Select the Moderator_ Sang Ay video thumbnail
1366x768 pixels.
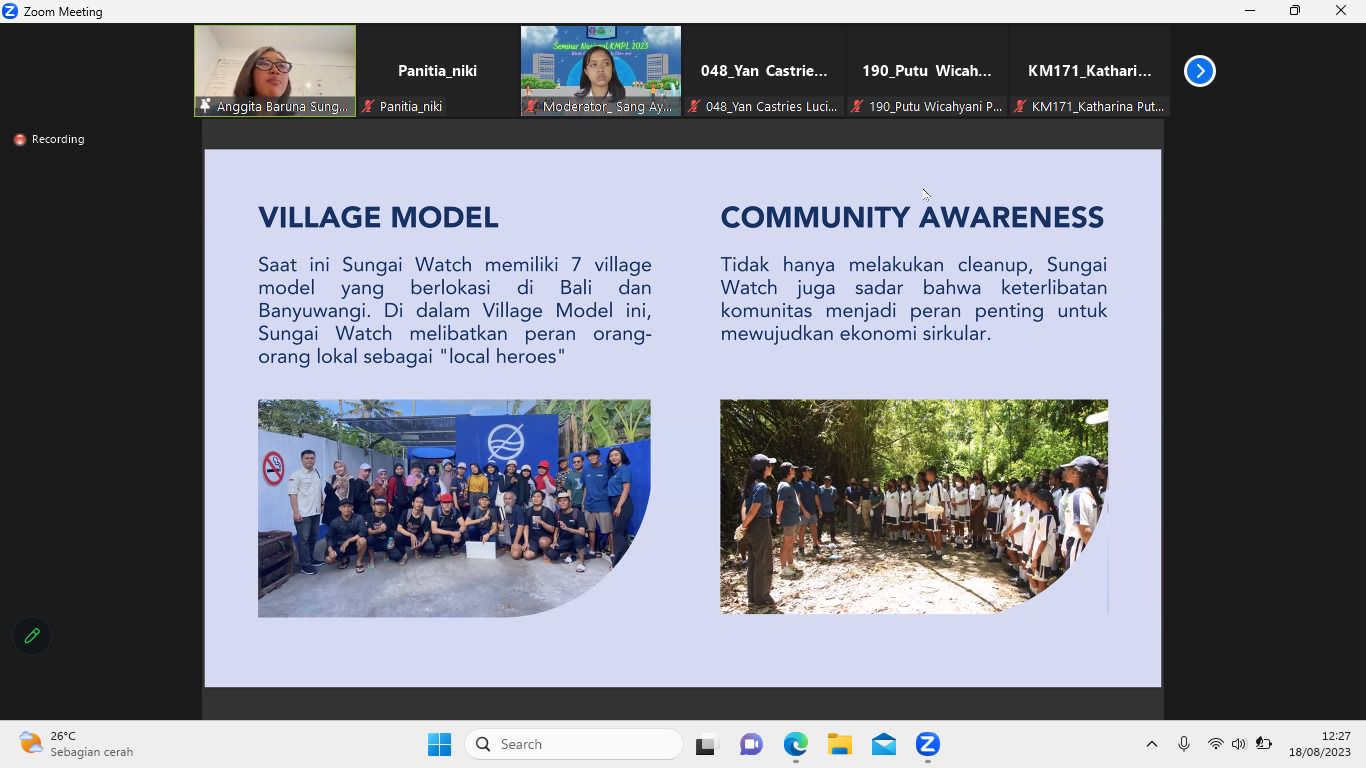(601, 71)
